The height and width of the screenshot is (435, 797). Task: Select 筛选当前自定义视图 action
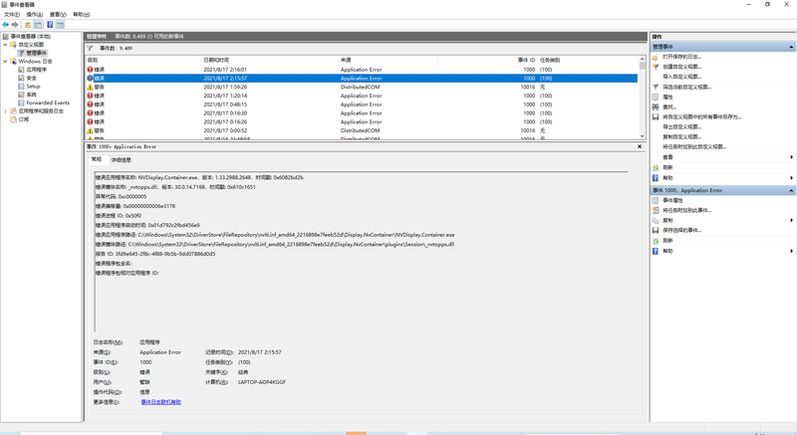click(691, 87)
